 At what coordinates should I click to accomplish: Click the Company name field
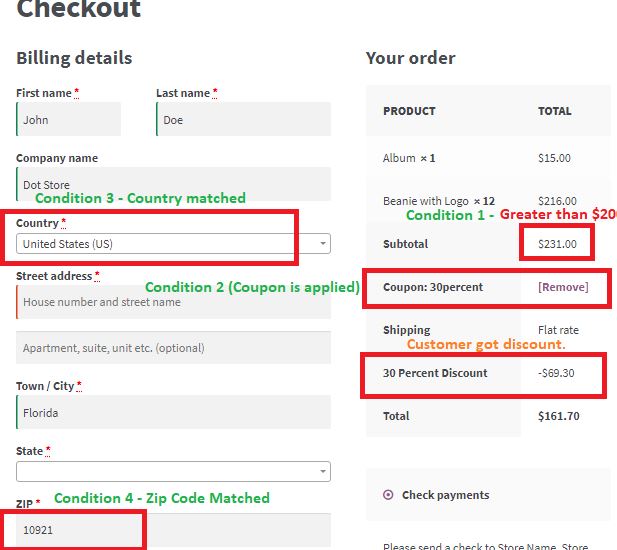click(172, 184)
